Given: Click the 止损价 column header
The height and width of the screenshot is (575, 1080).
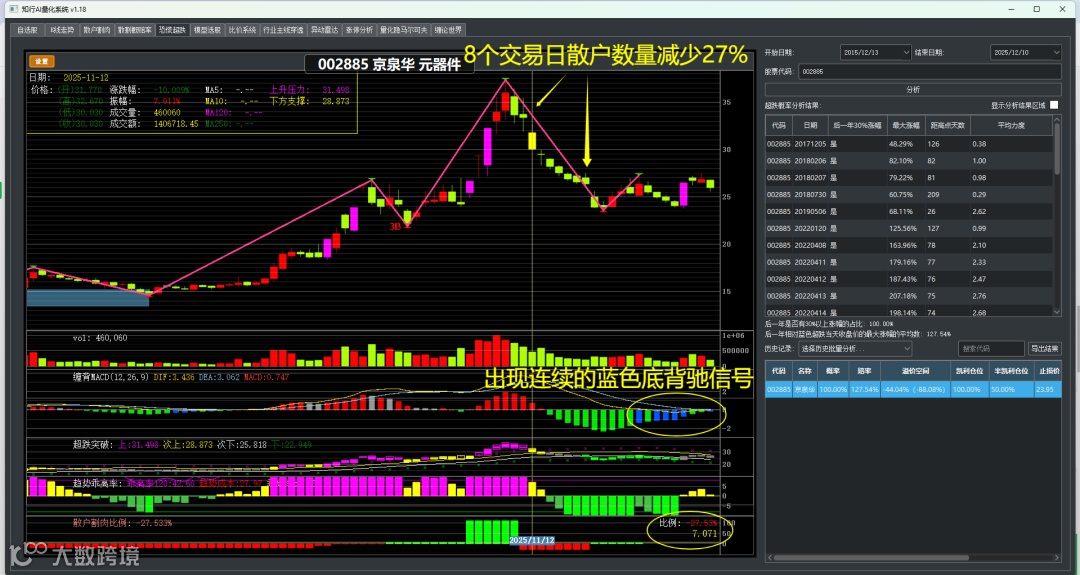Looking at the screenshot, I should click(x=1048, y=370).
